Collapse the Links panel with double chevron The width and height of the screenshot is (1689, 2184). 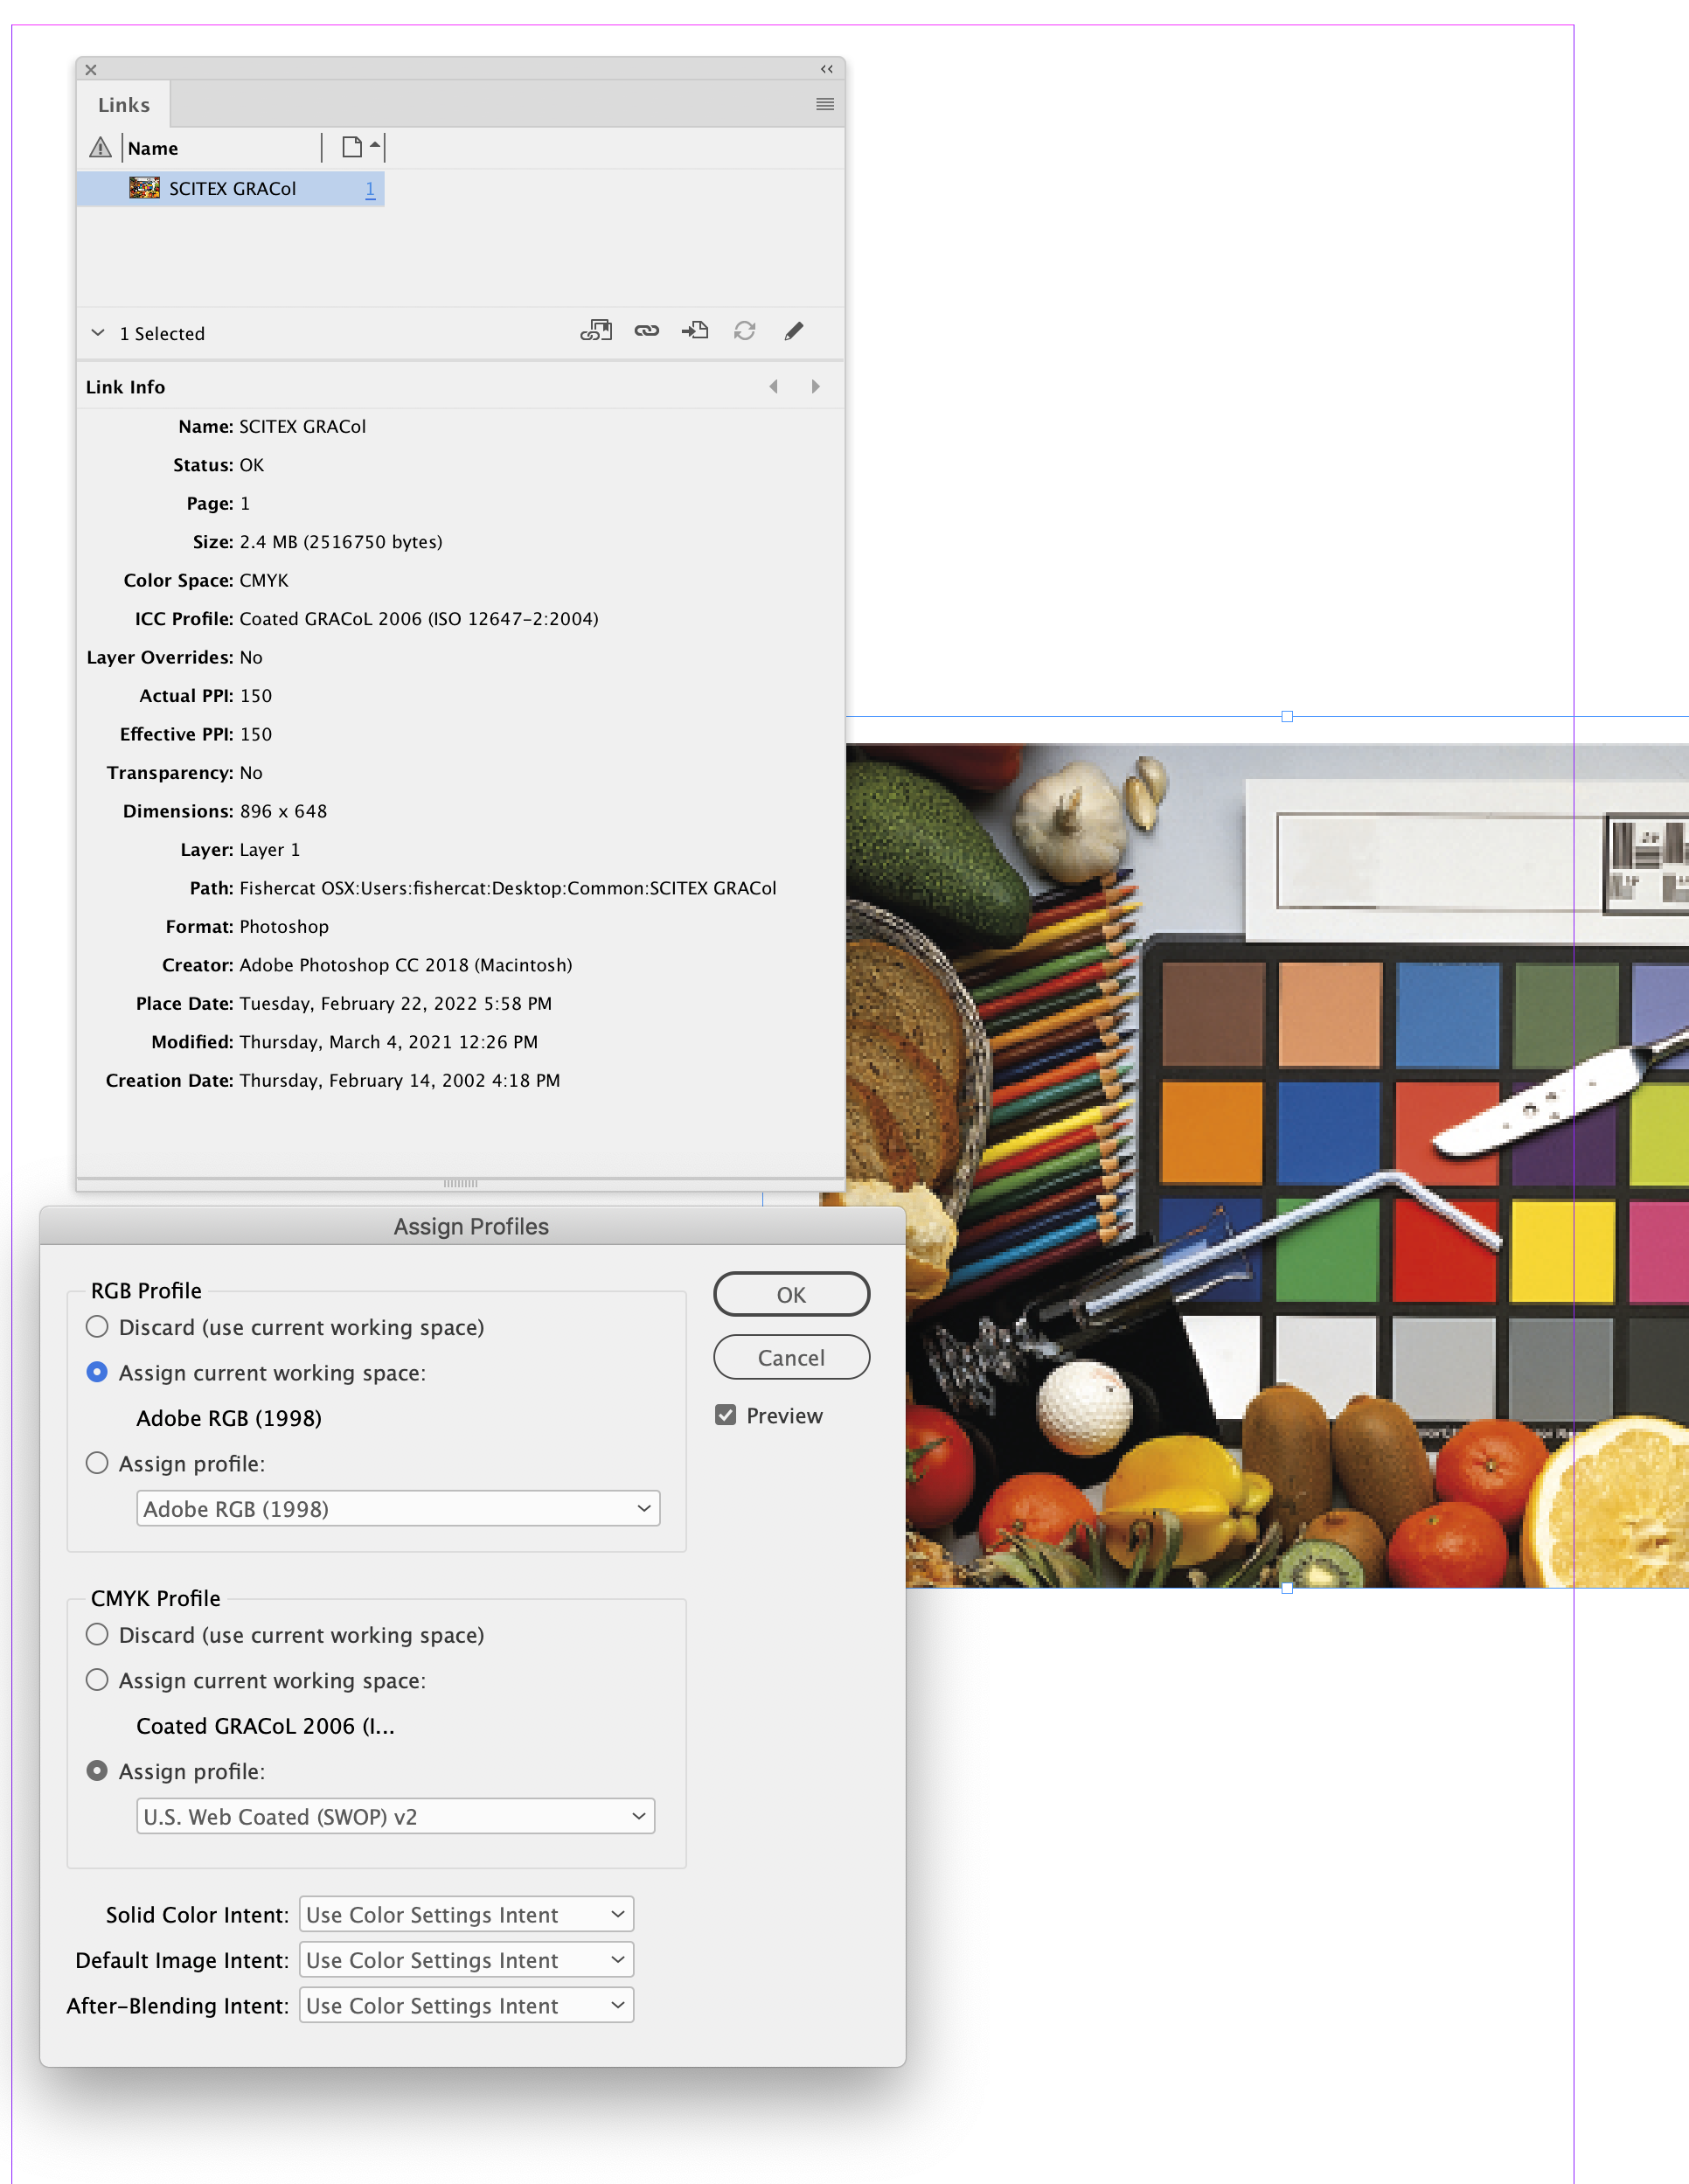824,69
